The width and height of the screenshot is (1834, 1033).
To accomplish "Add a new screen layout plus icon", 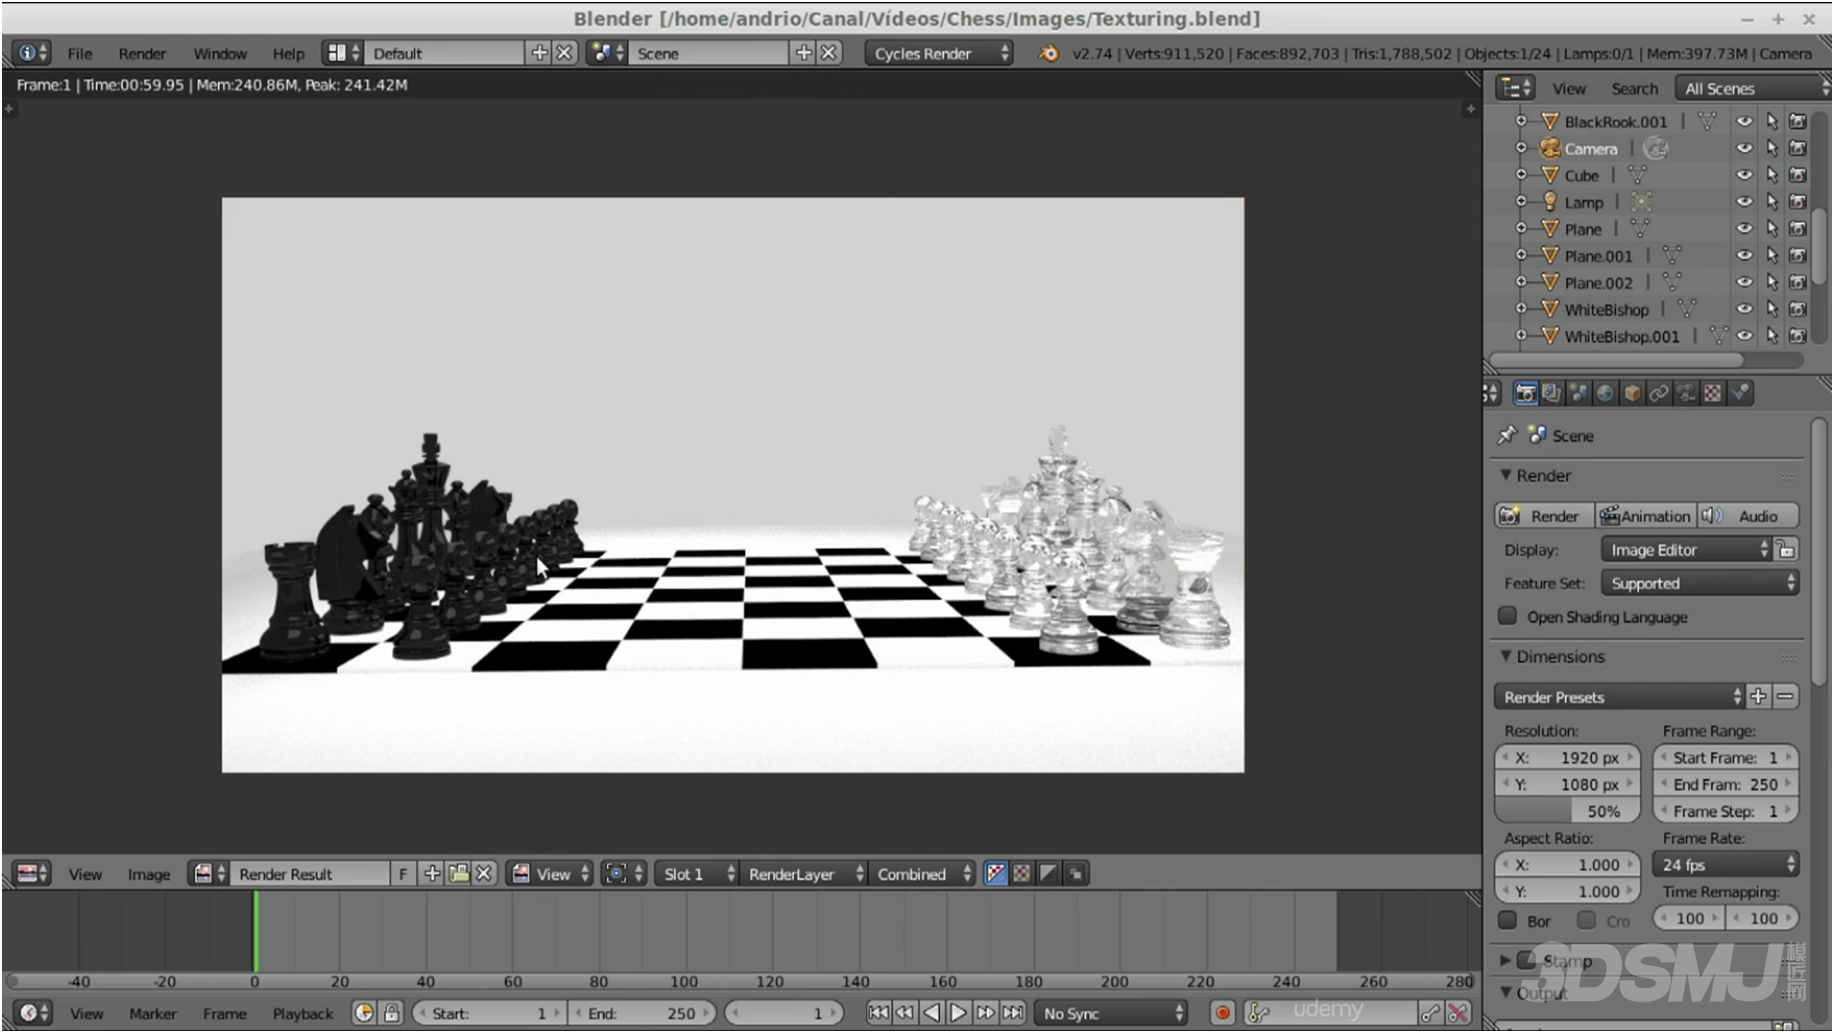I will (x=539, y=53).
